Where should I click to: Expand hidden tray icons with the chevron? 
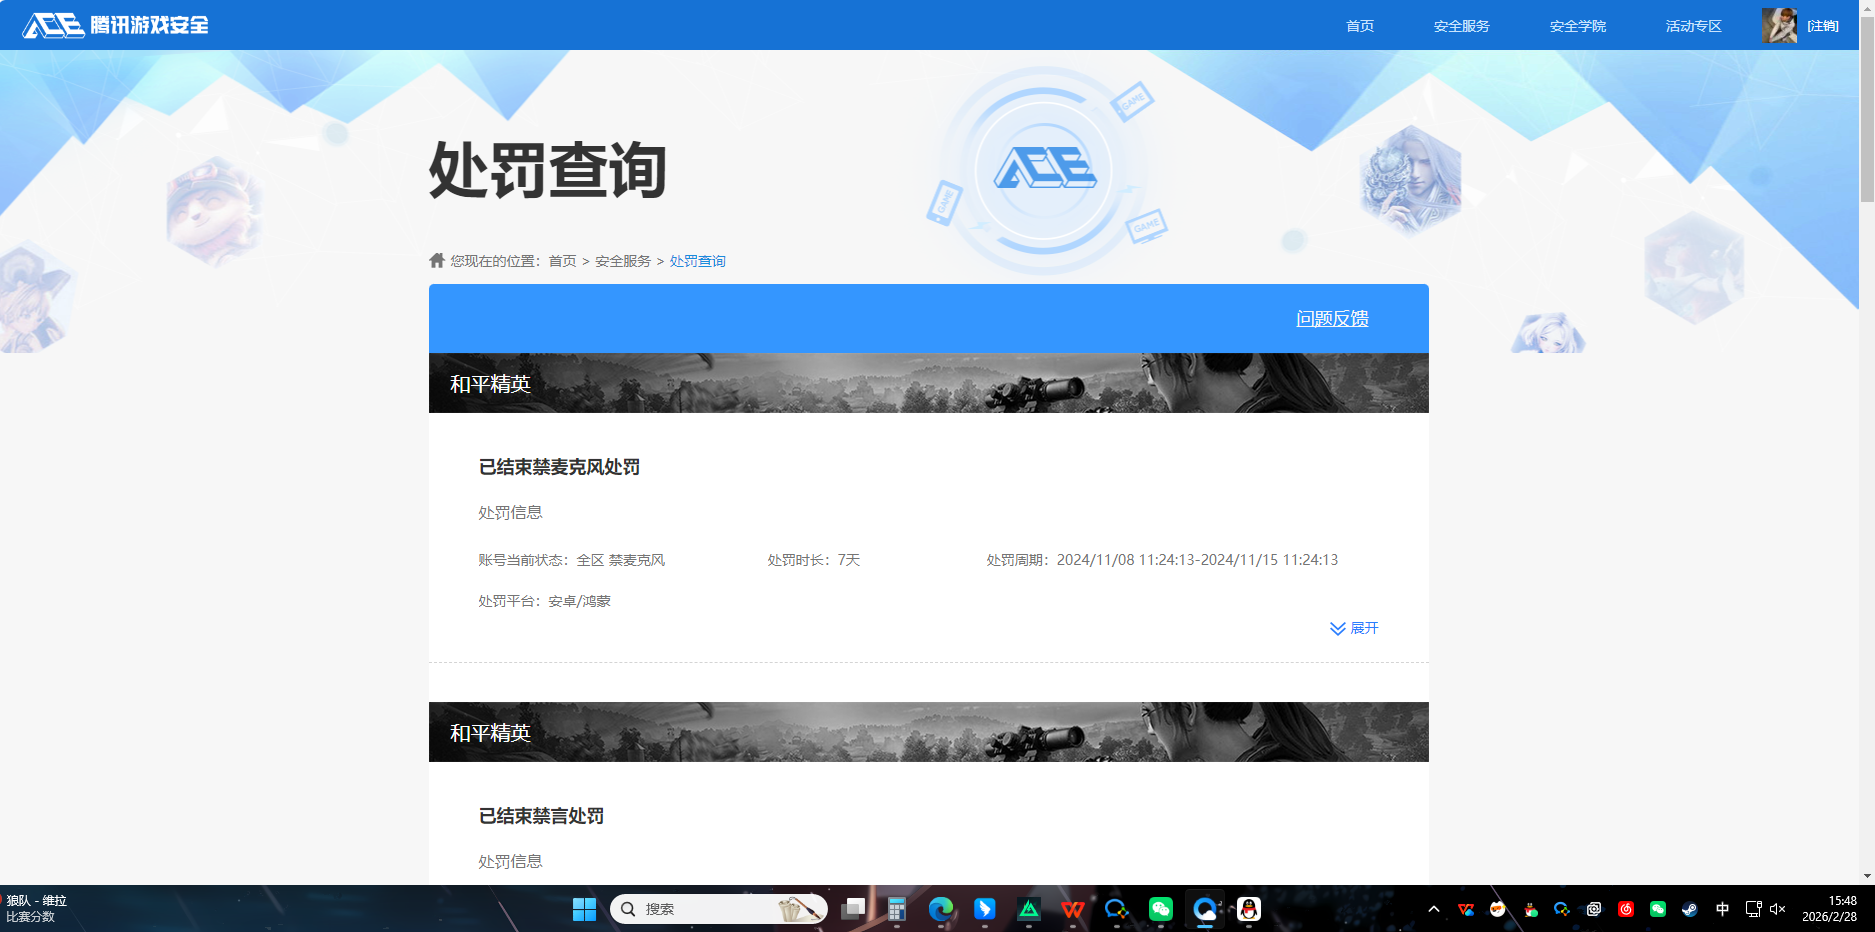(1434, 909)
